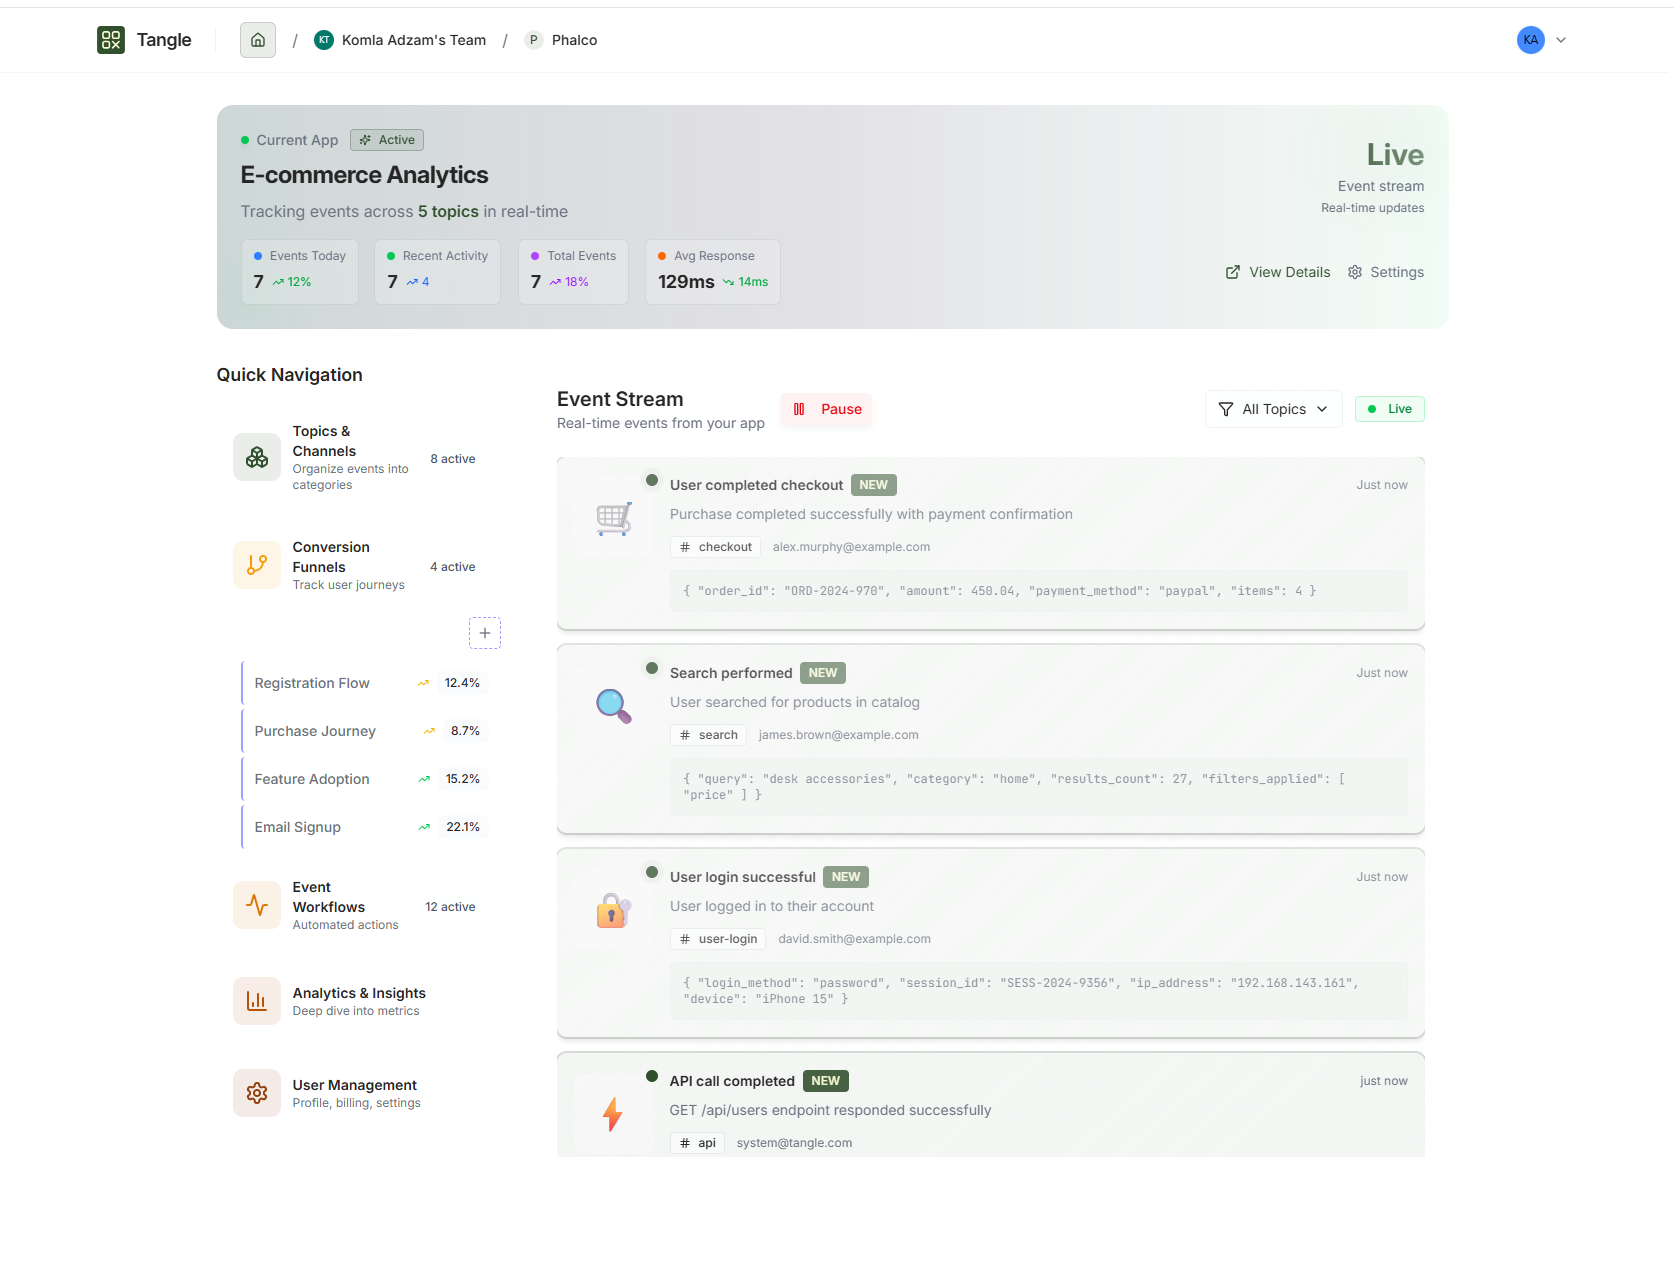1674x1274 pixels.
Task: Open View Details link
Action: point(1278,272)
